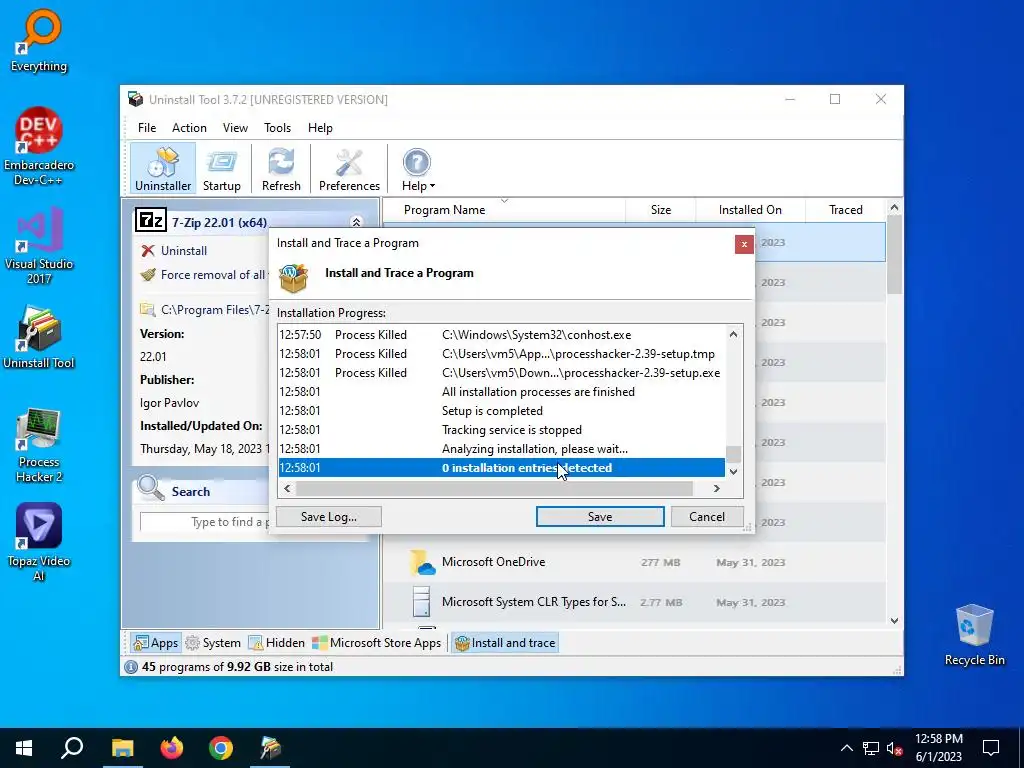This screenshot has height=768, width=1024.
Task: Switch to the Apps tab
Action: click(x=155, y=643)
